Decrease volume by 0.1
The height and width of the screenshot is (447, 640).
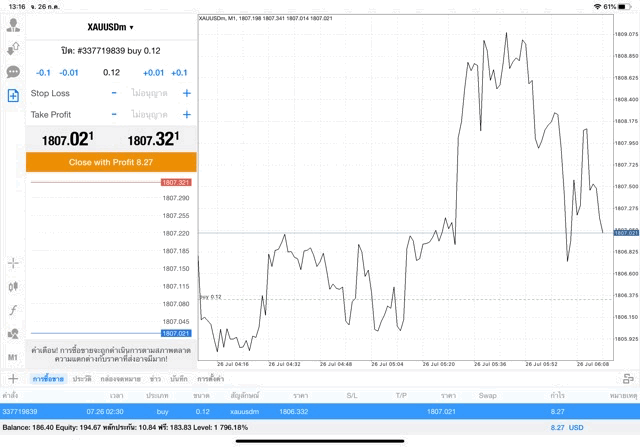tap(43, 72)
